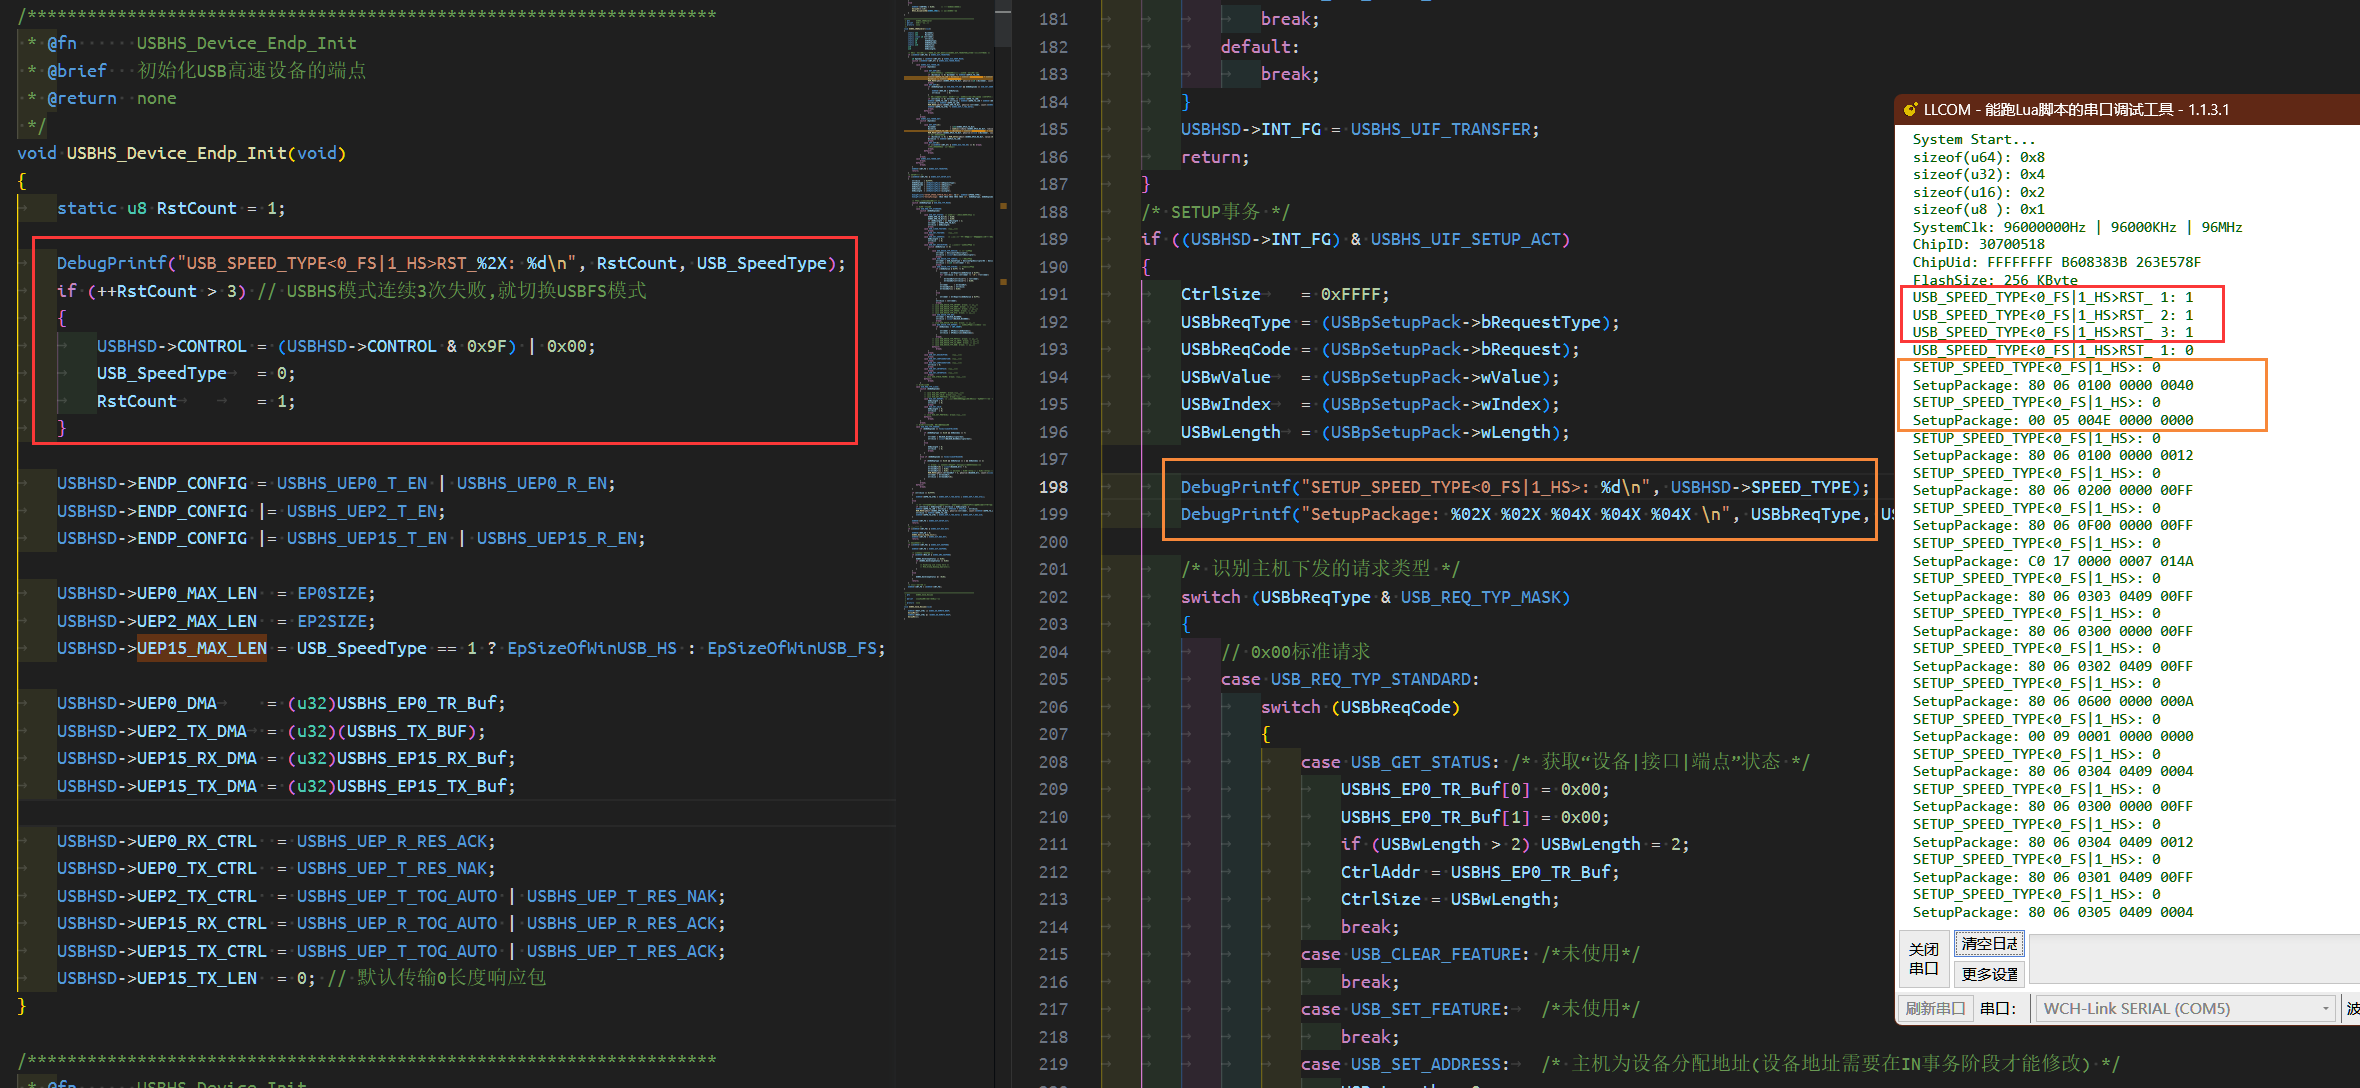
Task: Click the 串口: label in LLCOM
Action: point(1998,1008)
